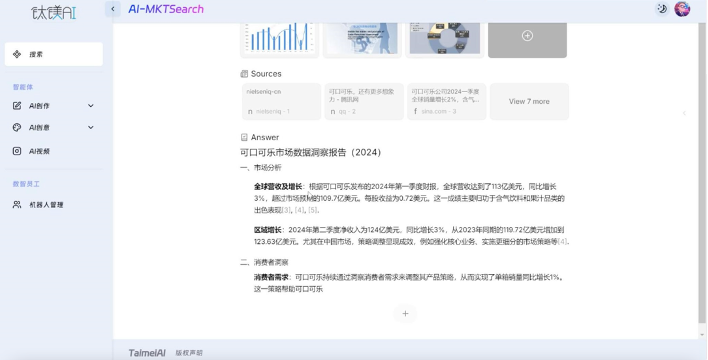
Task: Click the AI视频 camera icon
Action: 17,151
